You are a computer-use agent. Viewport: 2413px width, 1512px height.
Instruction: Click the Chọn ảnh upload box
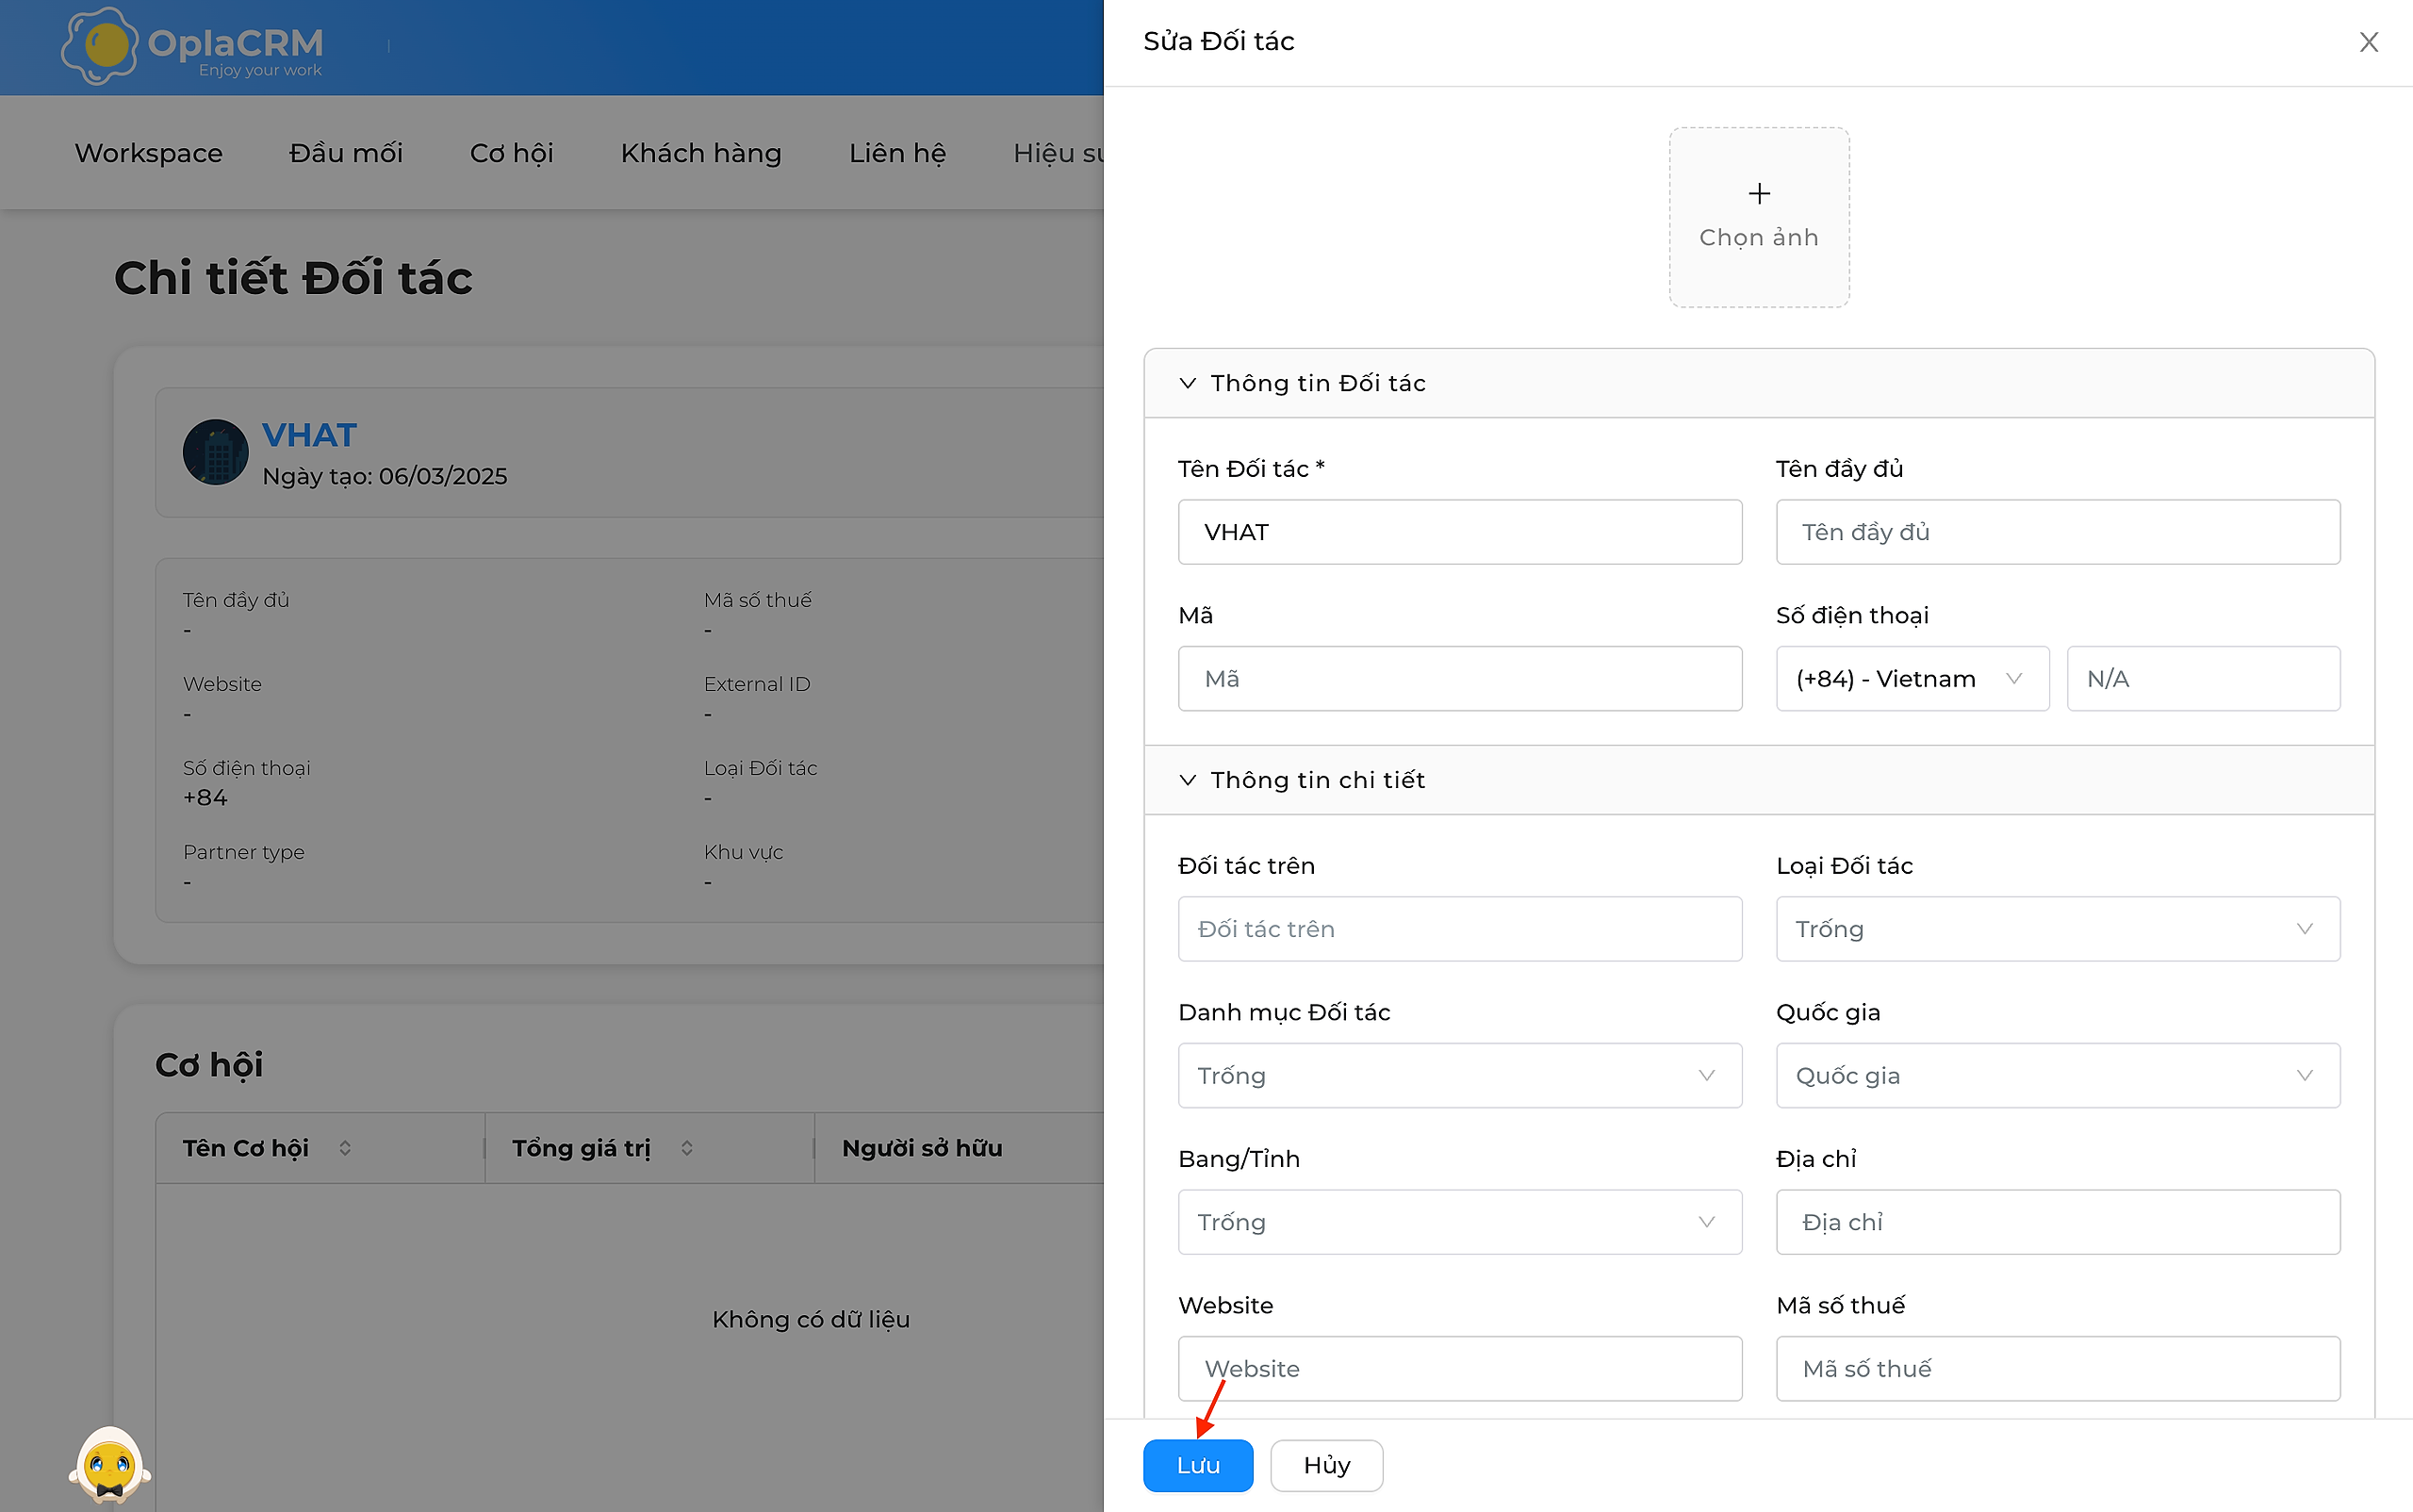(1759, 217)
